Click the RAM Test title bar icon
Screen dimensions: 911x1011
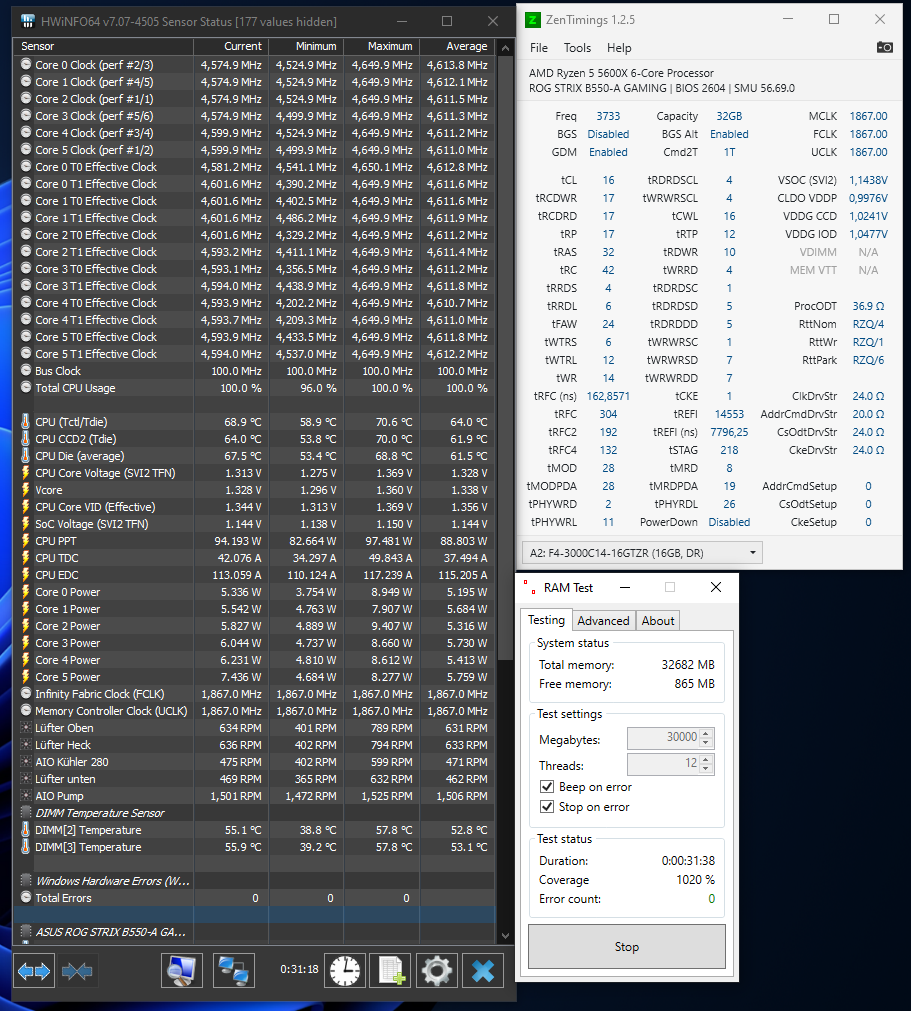[529, 587]
